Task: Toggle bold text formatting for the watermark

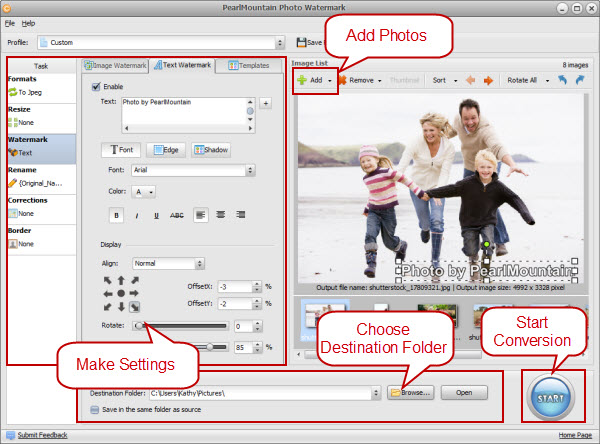Action: (x=117, y=214)
